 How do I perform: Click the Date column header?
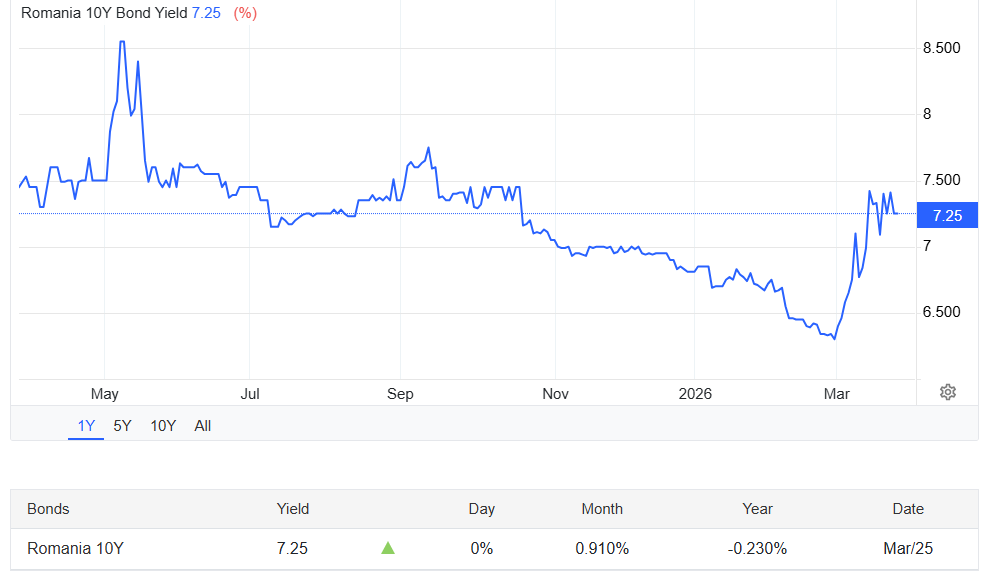908,509
